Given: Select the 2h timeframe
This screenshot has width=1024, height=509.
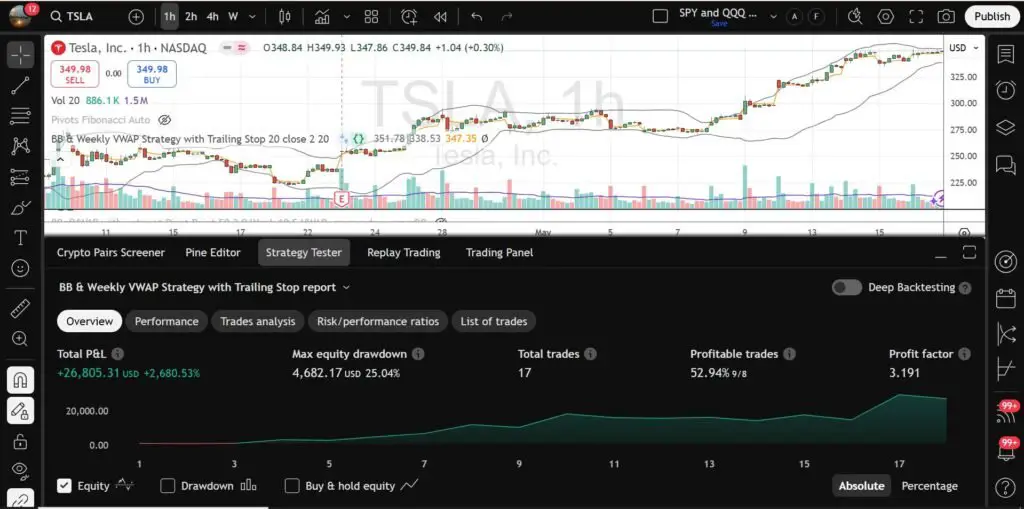Looking at the screenshot, I should (x=191, y=17).
